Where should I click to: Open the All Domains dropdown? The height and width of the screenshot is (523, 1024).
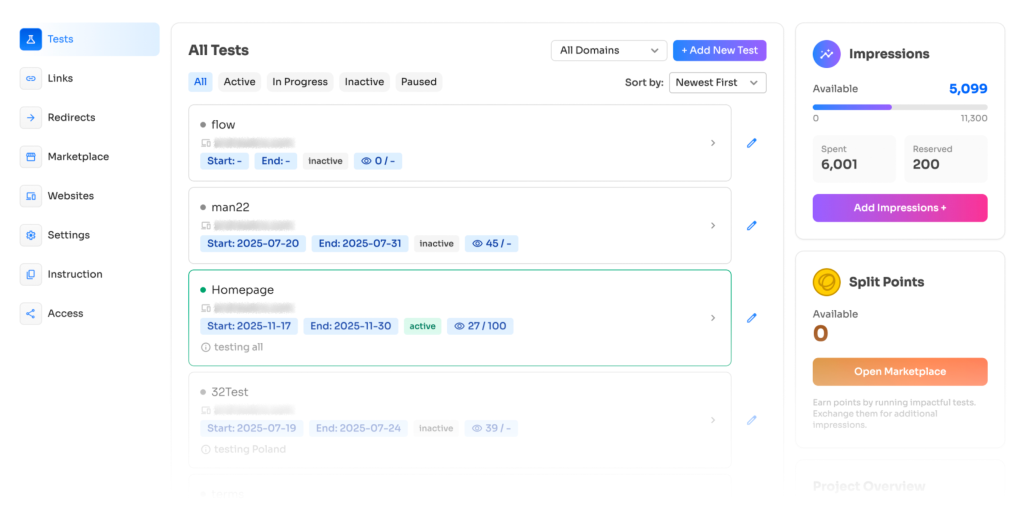(x=609, y=50)
